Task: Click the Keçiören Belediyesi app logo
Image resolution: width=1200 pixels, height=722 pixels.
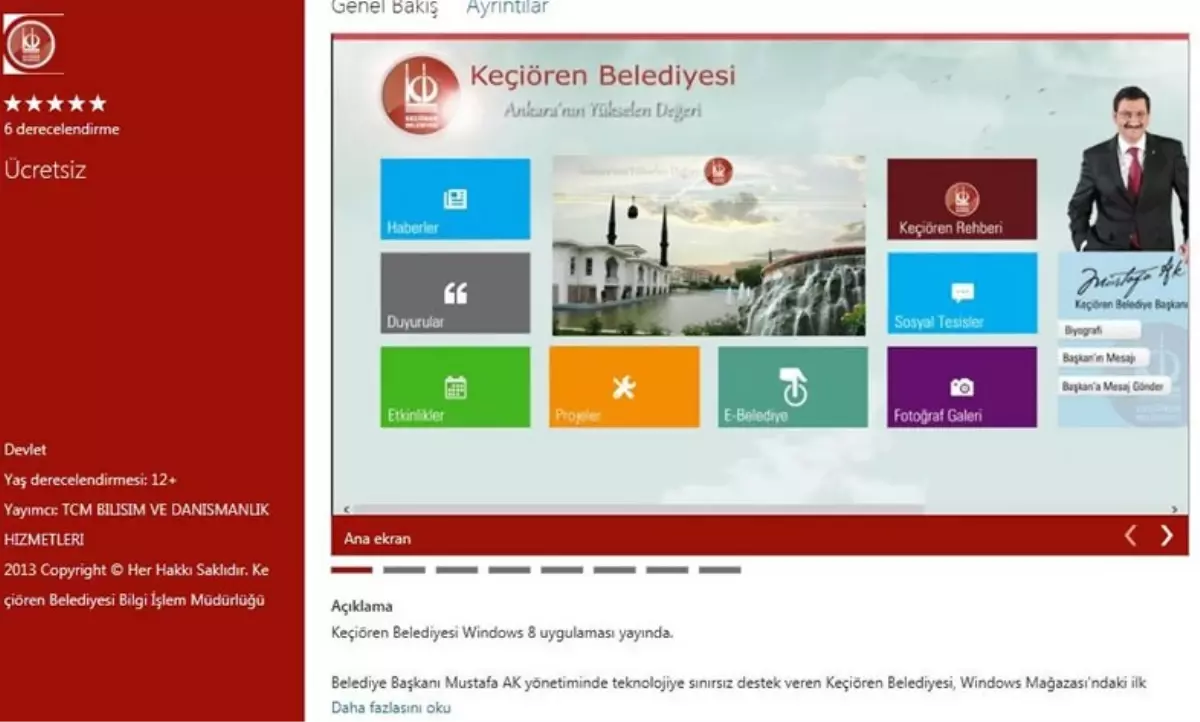Action: [32, 44]
